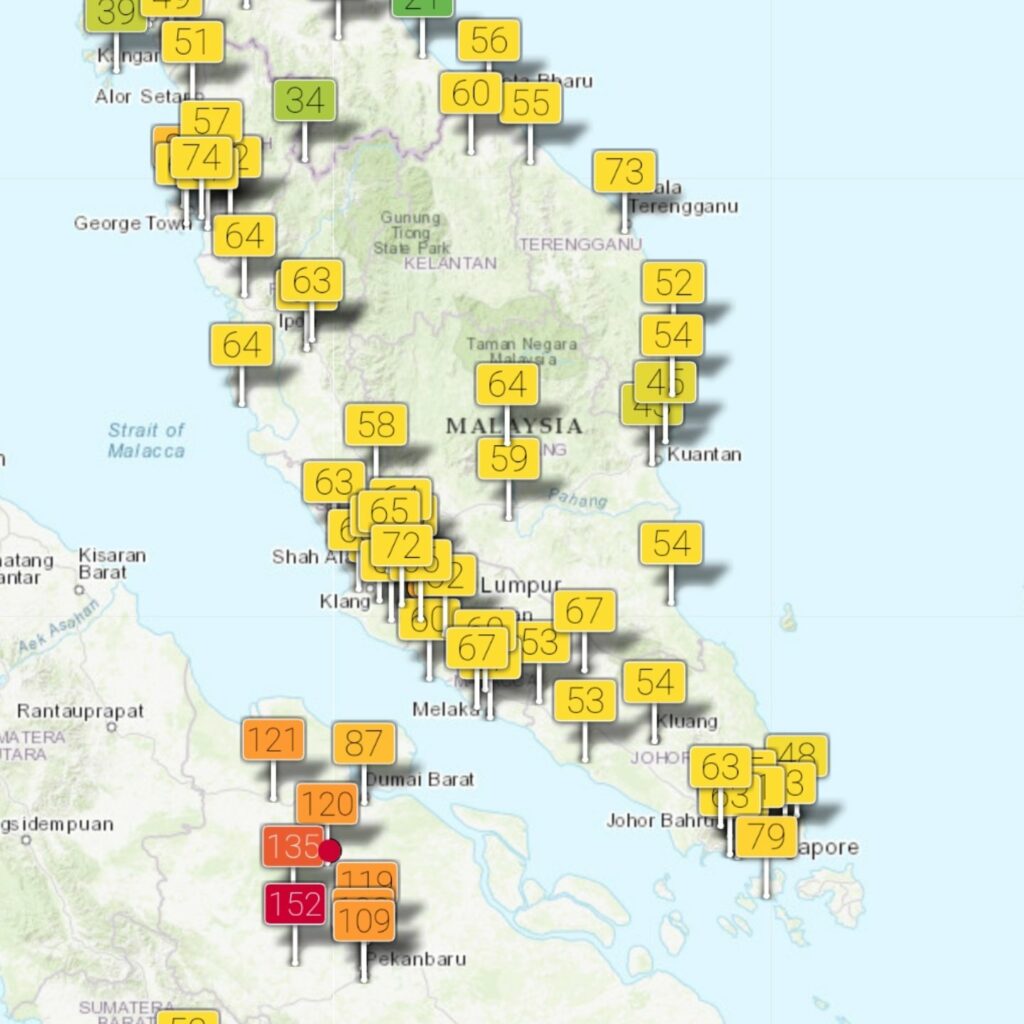
Task: Click the MALAYSIA country label
Action: click(x=515, y=426)
